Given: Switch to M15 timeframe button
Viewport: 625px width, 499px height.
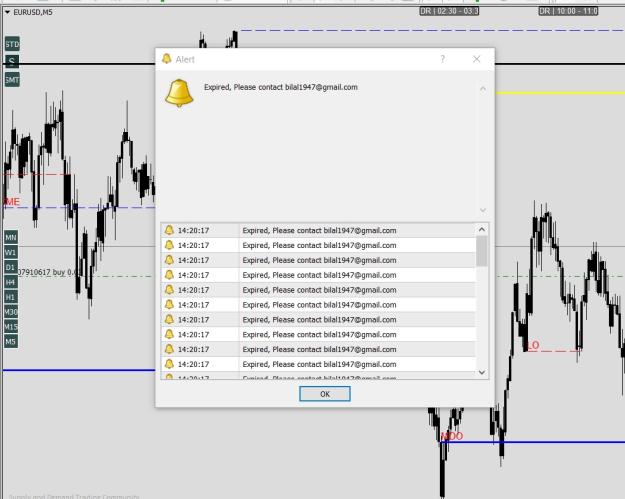Looking at the screenshot, I should (x=11, y=327).
